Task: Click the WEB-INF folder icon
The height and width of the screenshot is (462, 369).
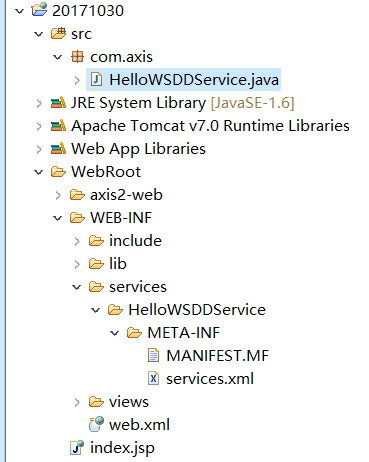Action: coord(77,218)
